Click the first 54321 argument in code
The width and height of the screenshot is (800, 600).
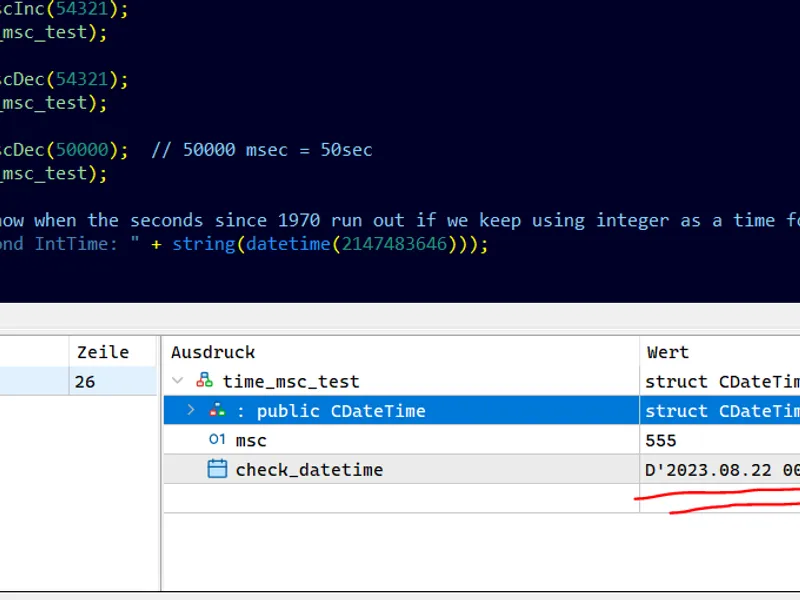(x=82, y=9)
